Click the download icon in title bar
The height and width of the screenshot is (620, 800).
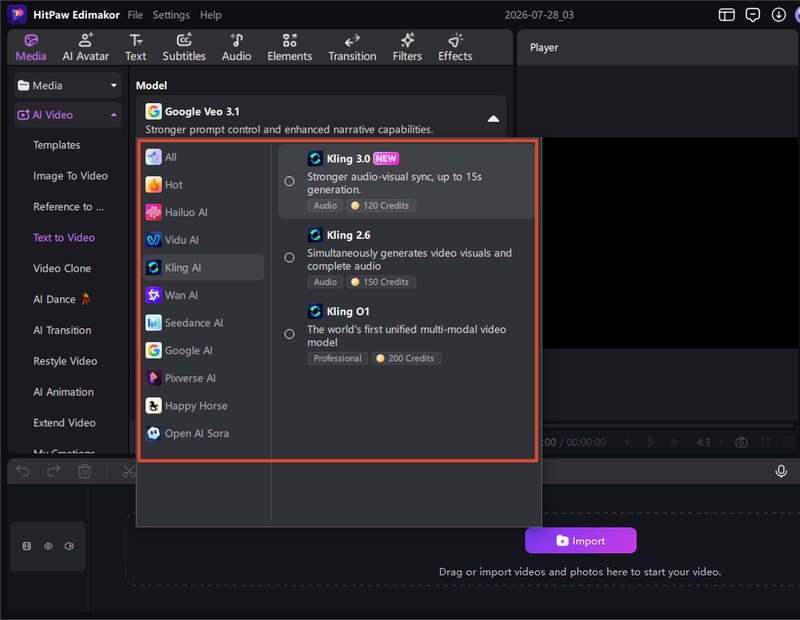coord(779,15)
